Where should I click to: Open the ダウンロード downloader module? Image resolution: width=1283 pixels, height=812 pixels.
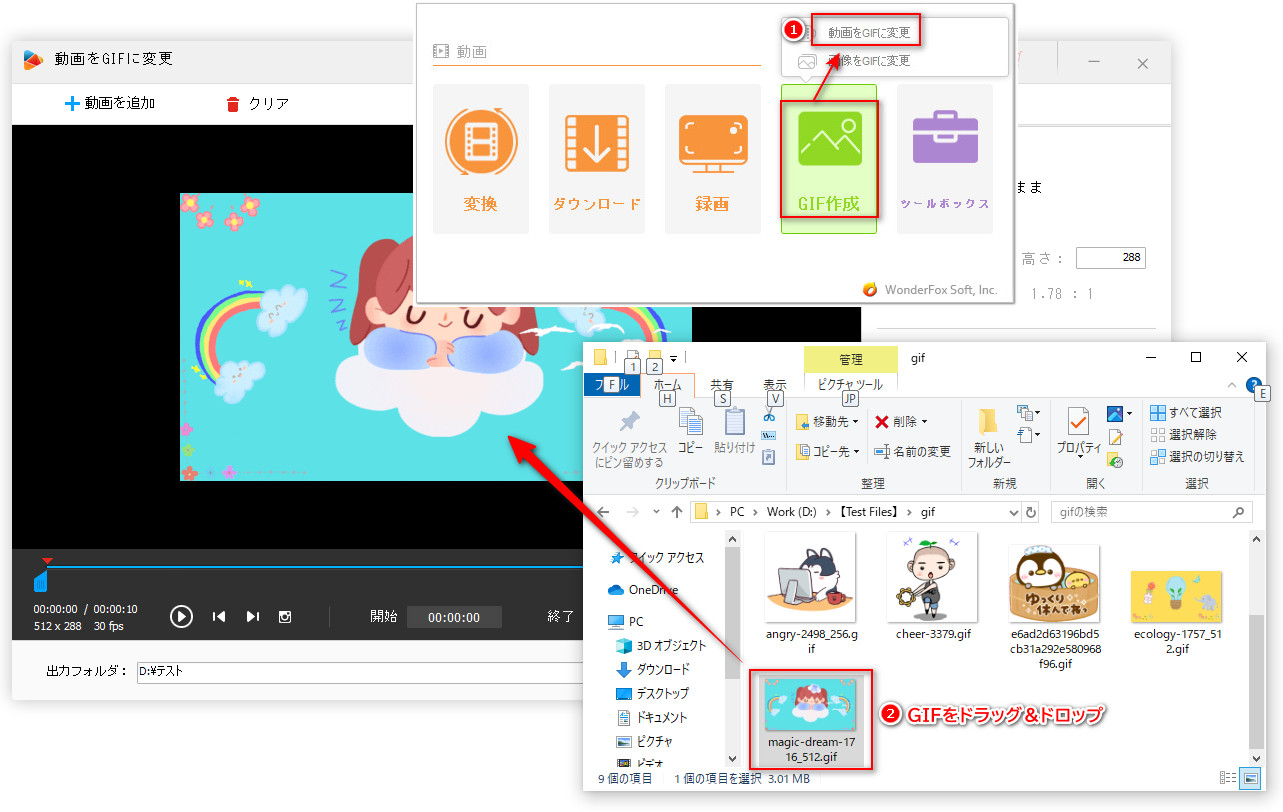click(x=597, y=159)
